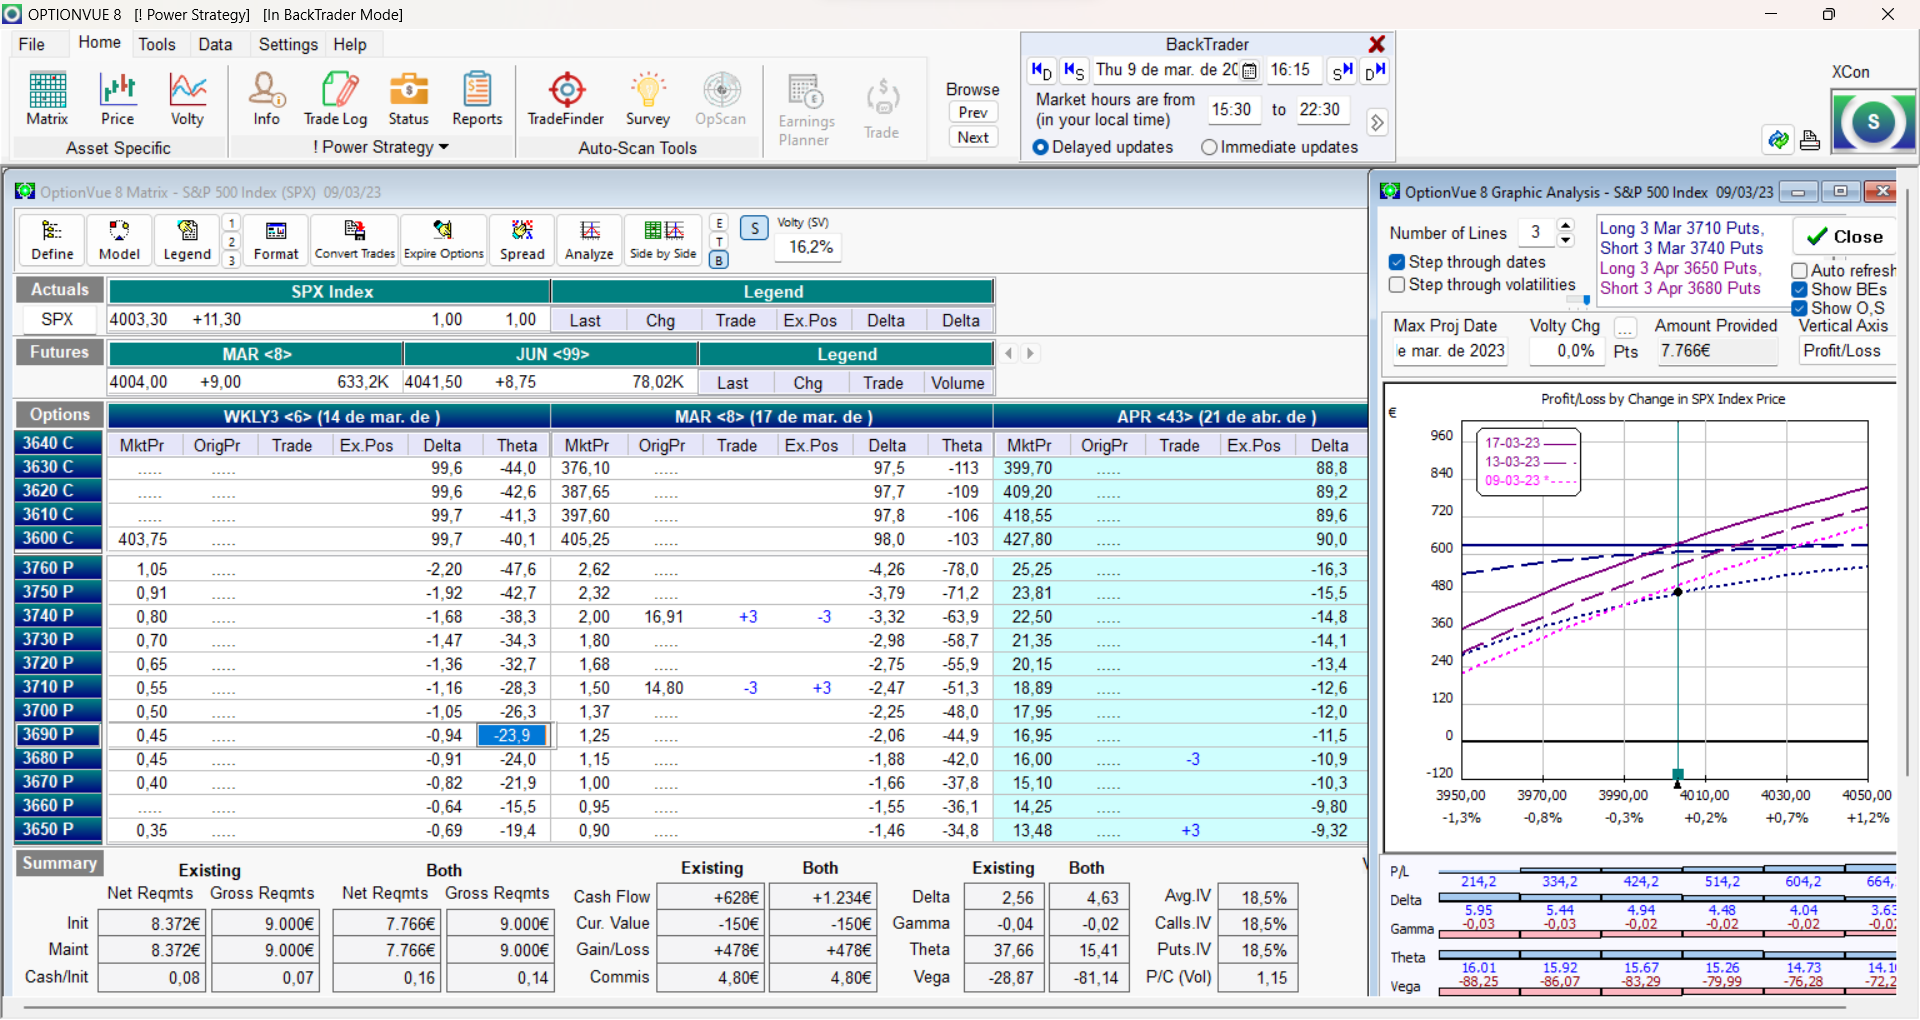Open the asset Info tool

click(266, 99)
